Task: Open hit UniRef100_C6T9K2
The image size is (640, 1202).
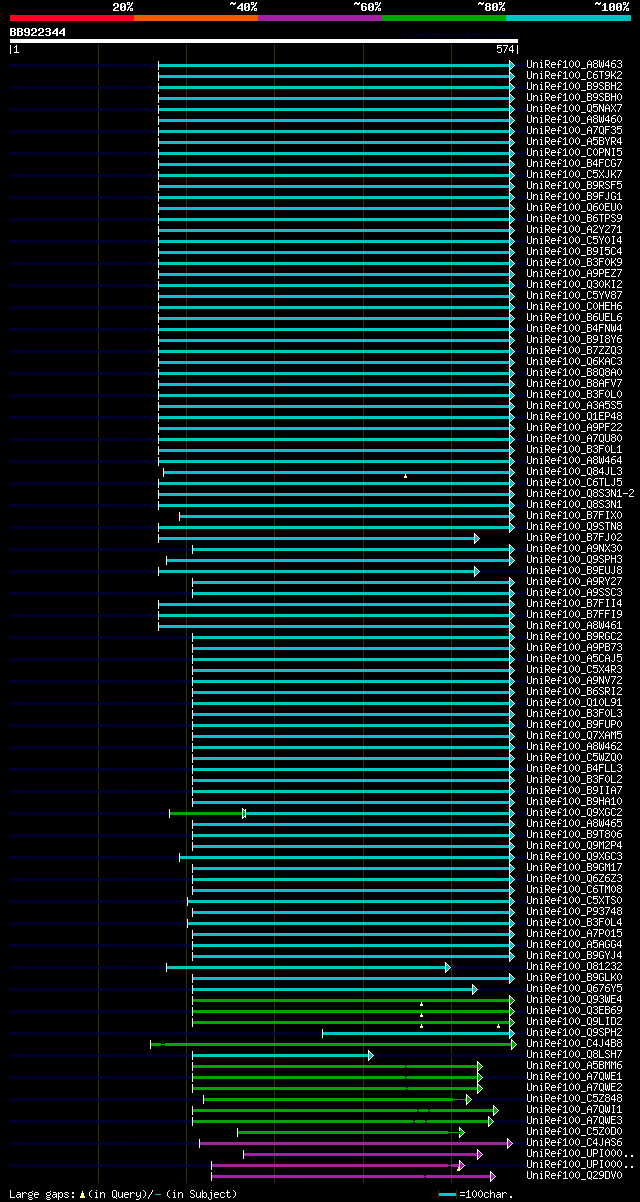Action: [574, 75]
